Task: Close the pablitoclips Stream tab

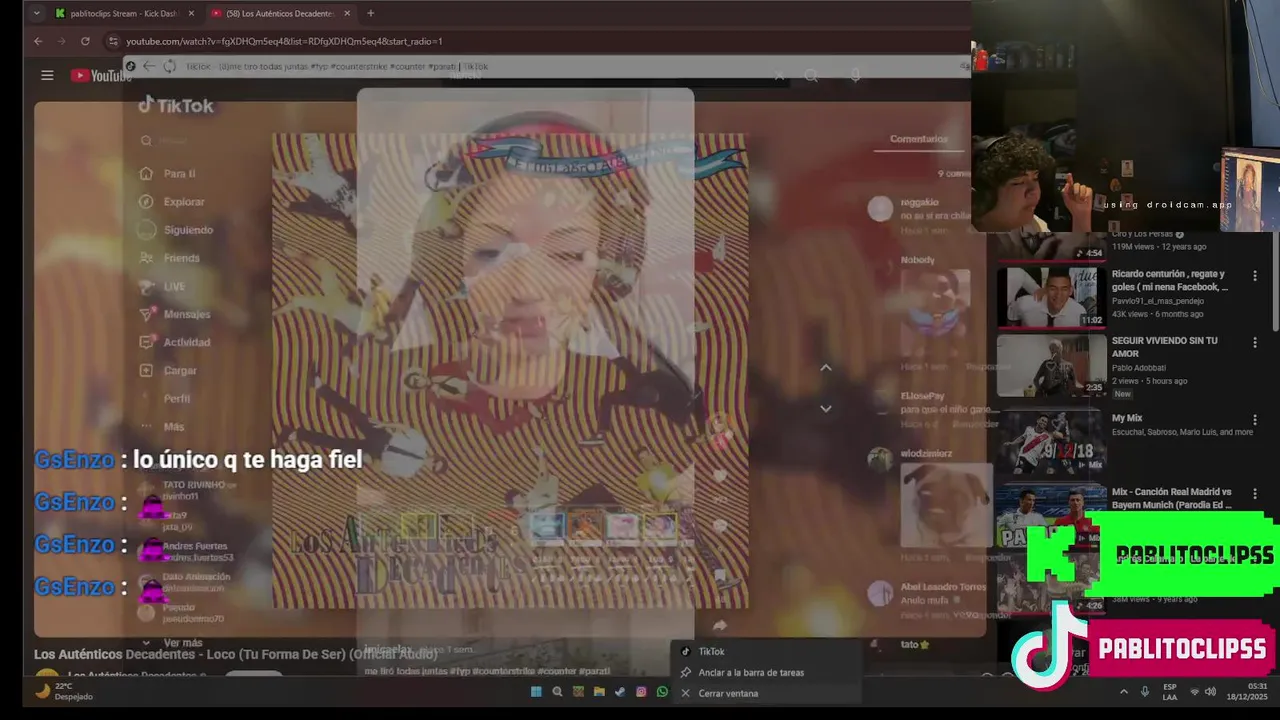Action: coord(191,13)
